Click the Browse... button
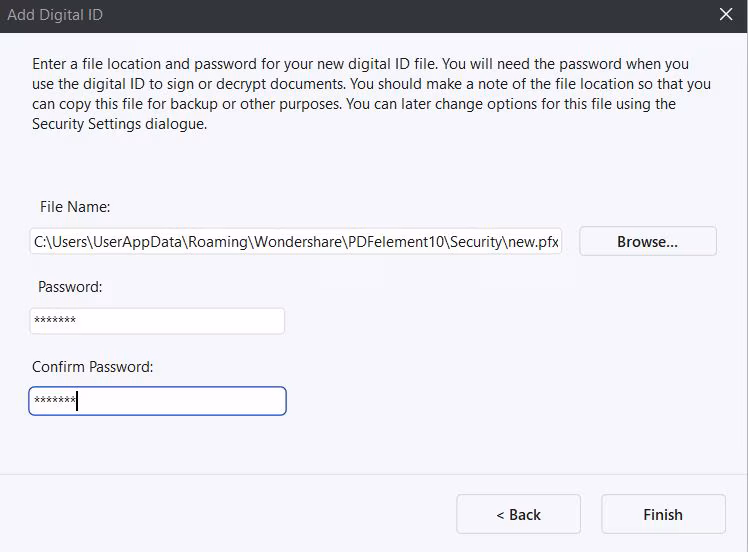748x552 pixels. point(647,241)
